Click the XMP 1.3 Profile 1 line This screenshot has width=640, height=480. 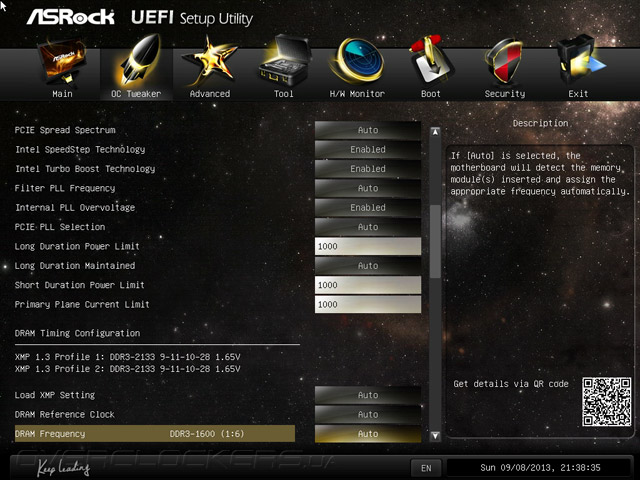pyautogui.click(x=127, y=357)
